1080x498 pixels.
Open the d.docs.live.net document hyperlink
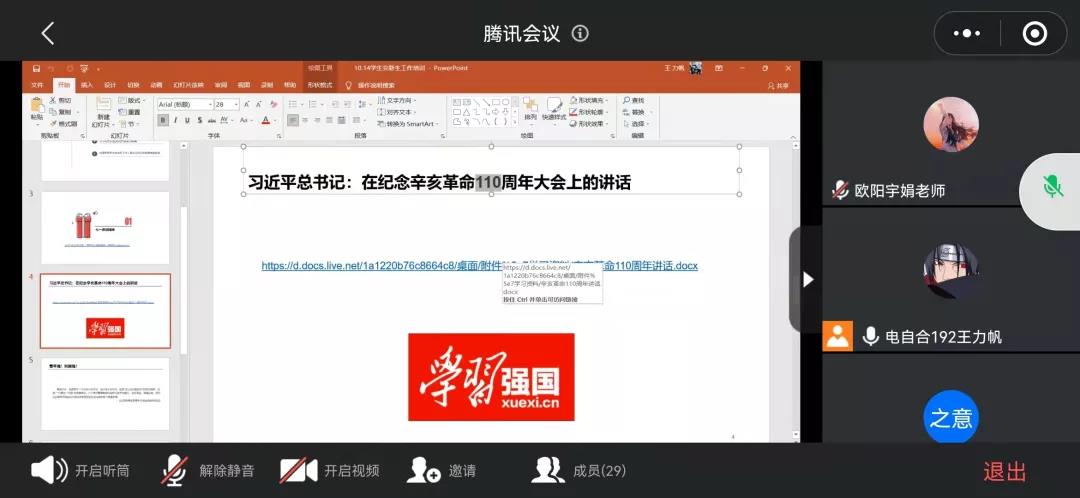380,266
